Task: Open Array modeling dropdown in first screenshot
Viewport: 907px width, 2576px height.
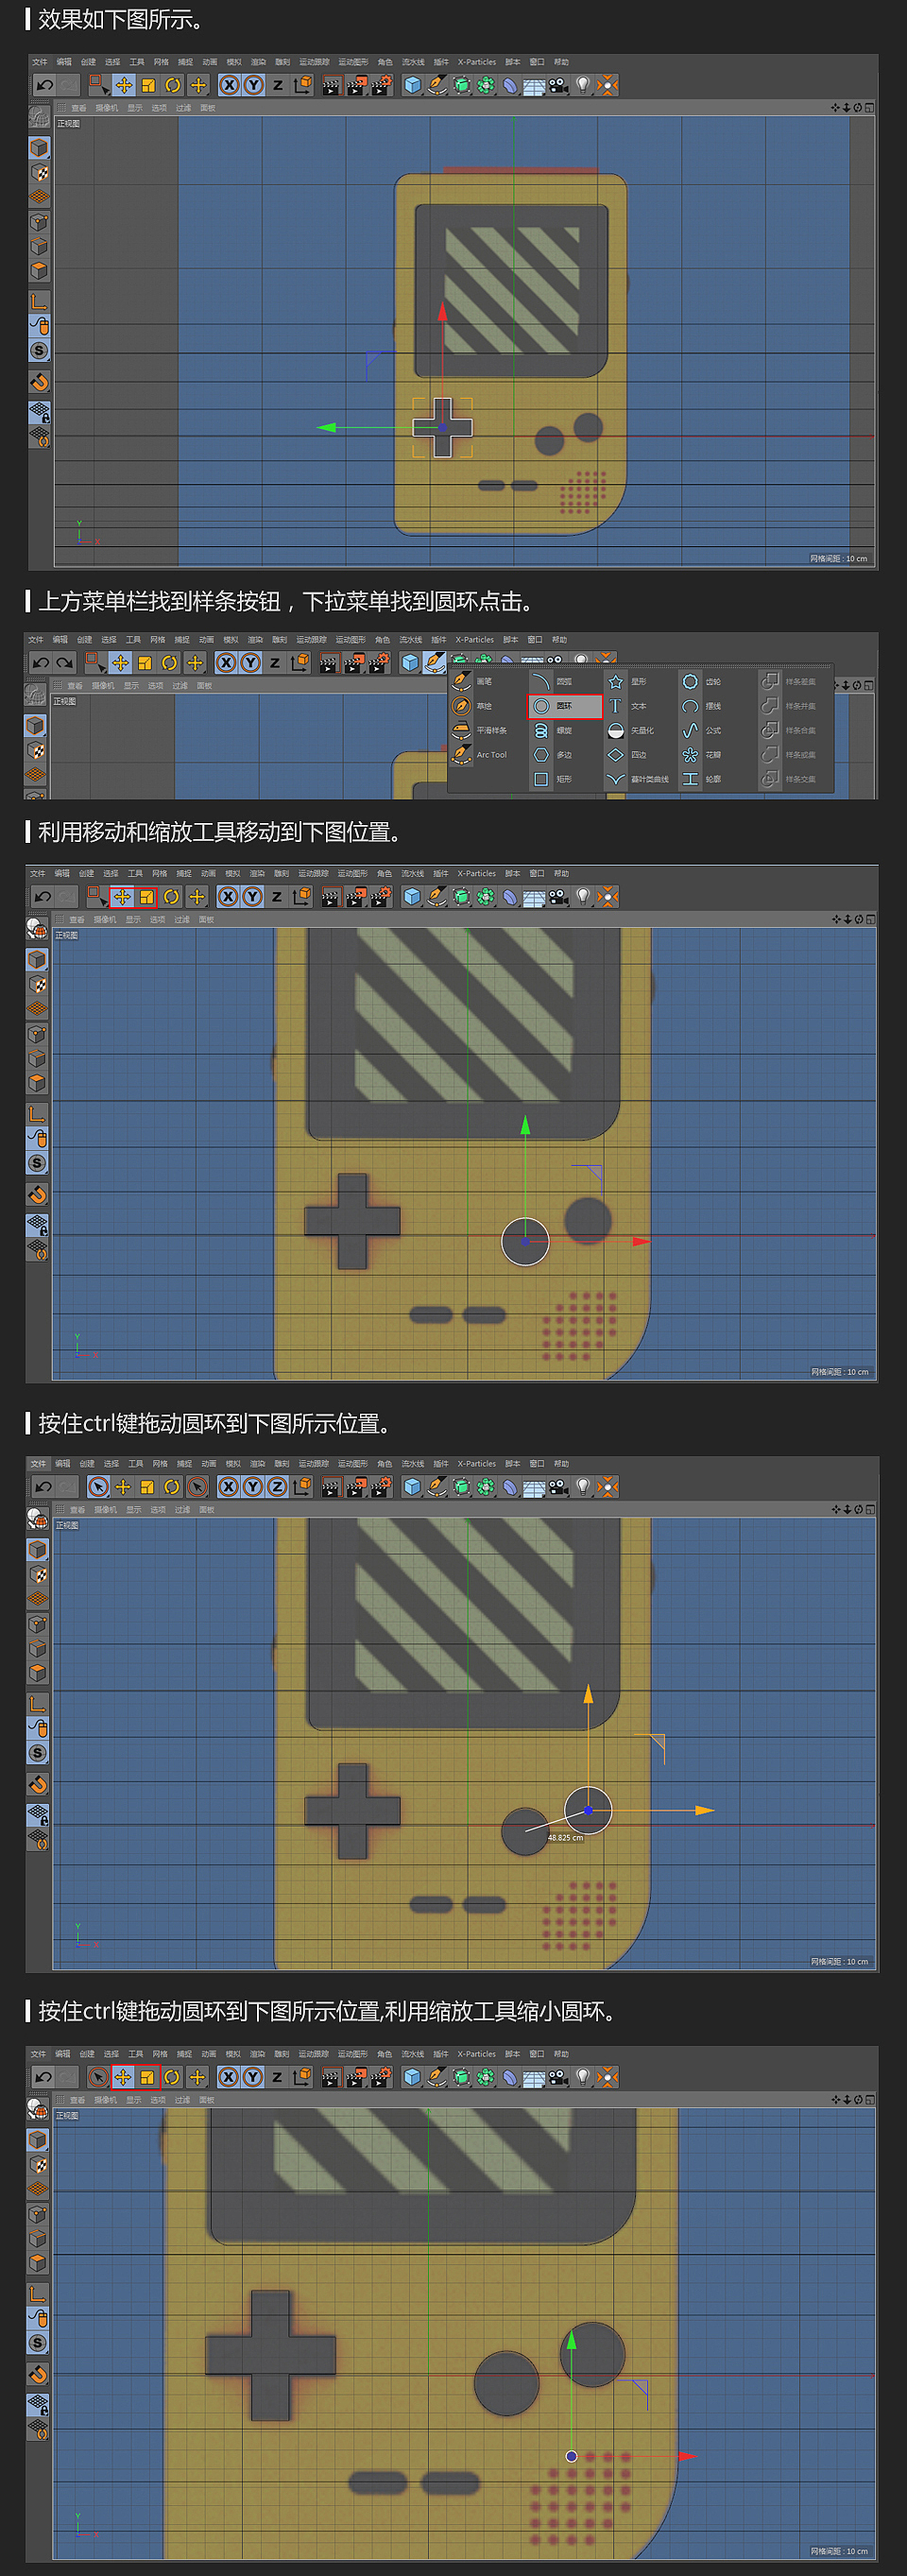Action: click(x=485, y=85)
